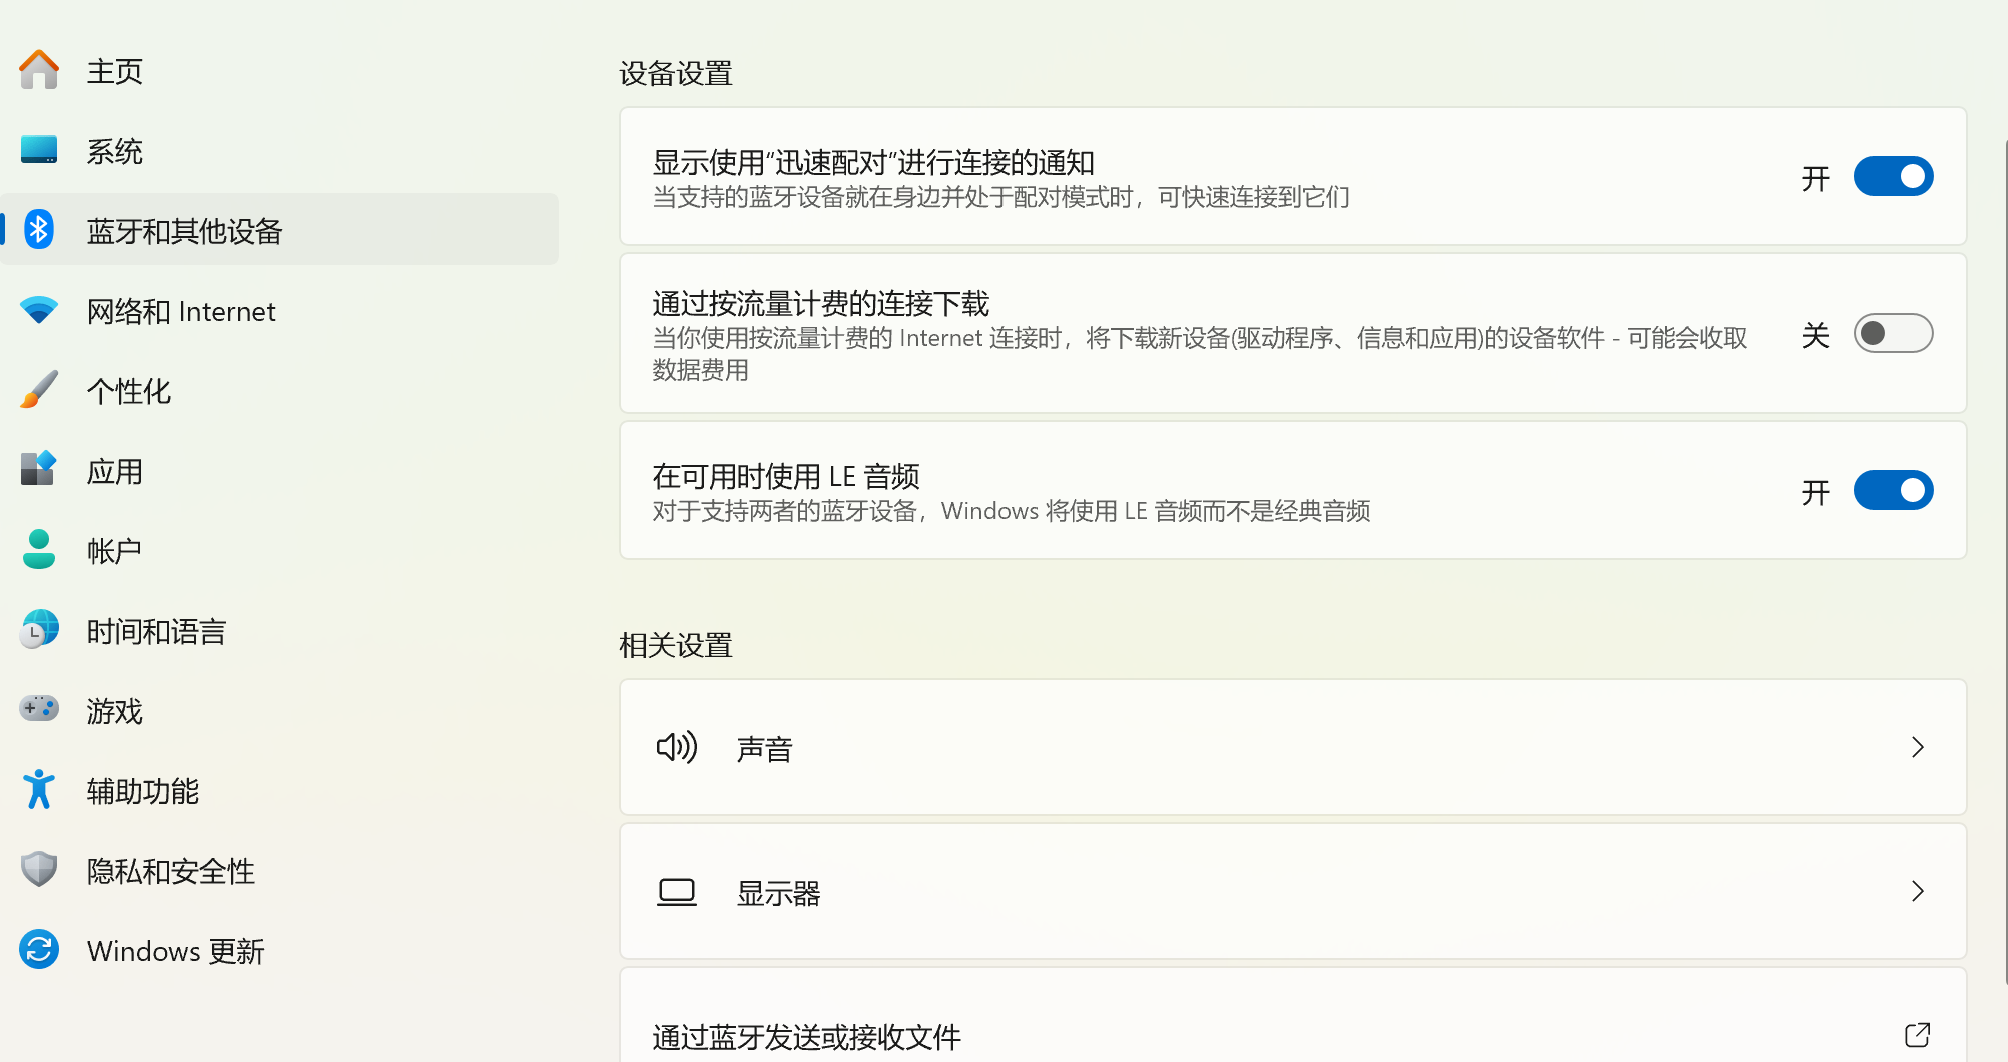Click the Home house icon
The image size is (2008, 1062).
click(39, 71)
